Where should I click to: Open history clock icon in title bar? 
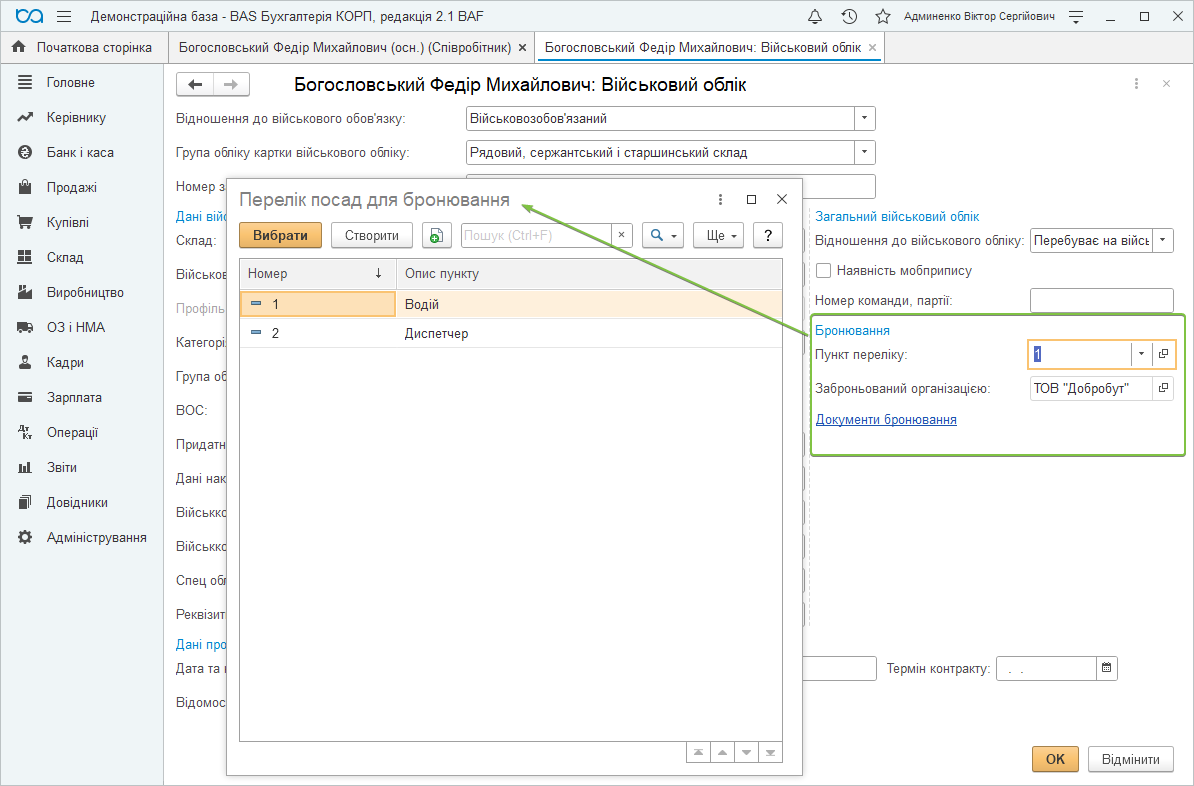click(x=849, y=17)
